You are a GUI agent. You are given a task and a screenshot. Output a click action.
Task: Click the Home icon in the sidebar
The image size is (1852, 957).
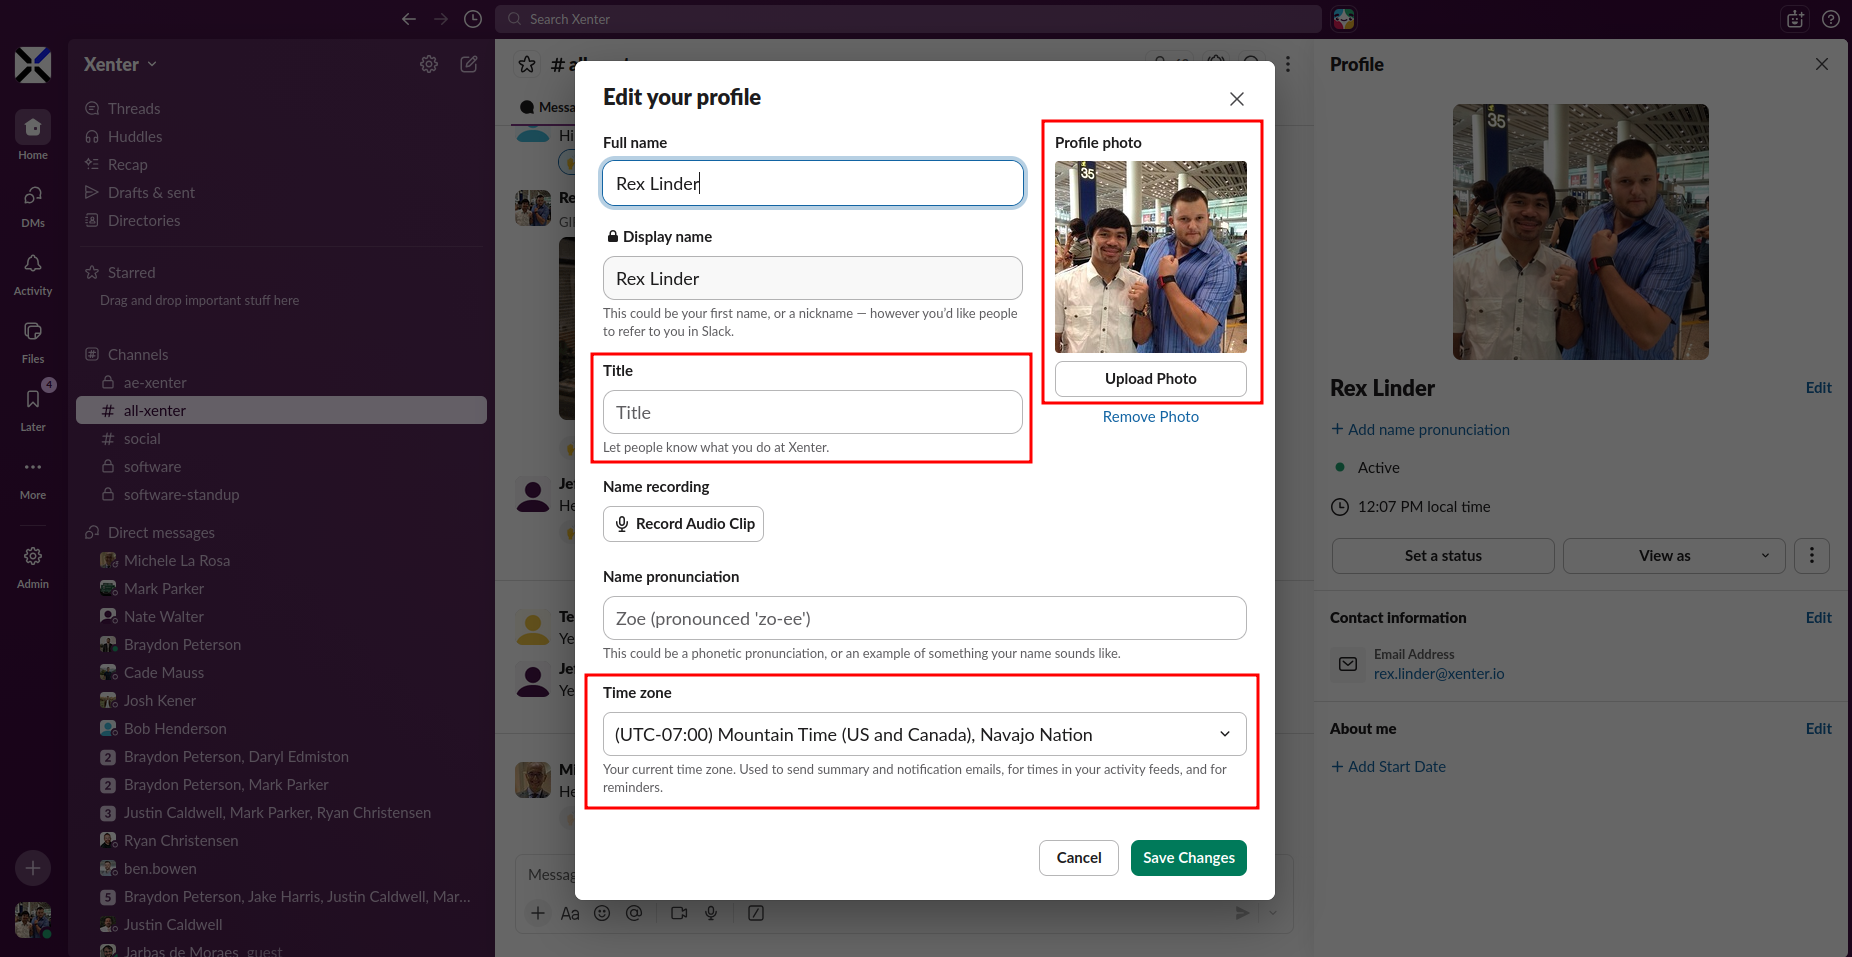(x=33, y=128)
